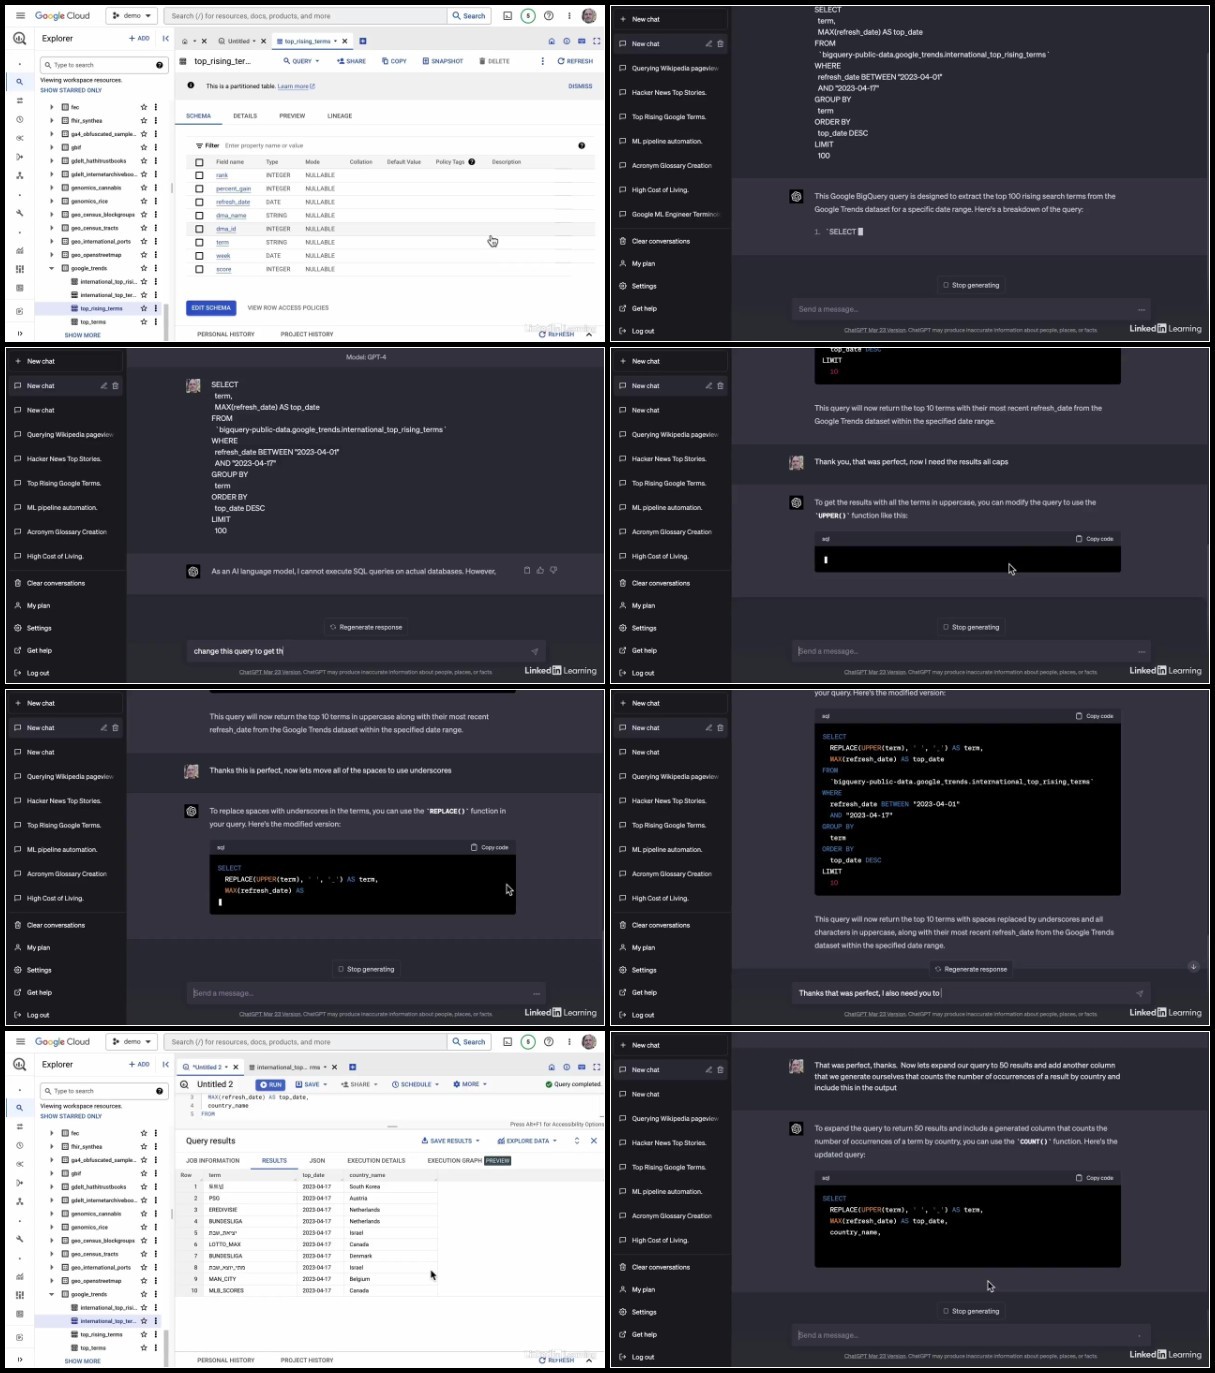Open the three-dot menu next to REFRESH on the schema page
Screen dimensions: 1215x1373
(x=543, y=61)
